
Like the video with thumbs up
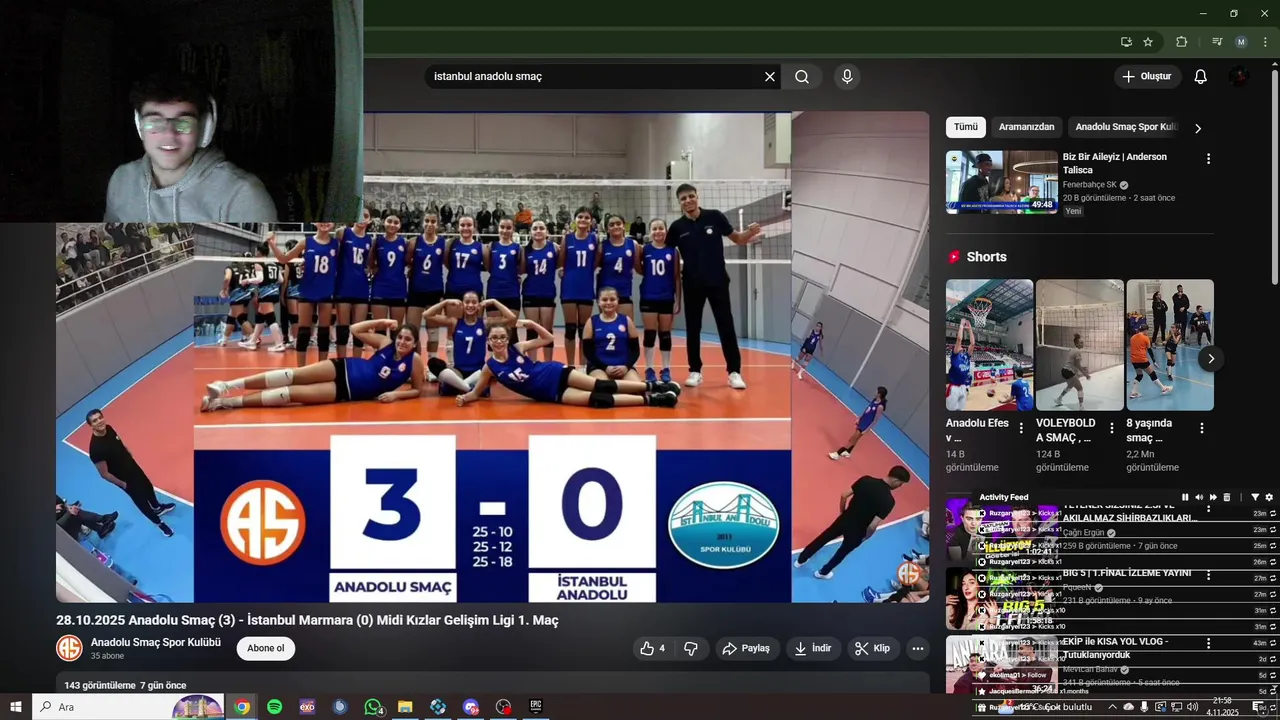click(653, 648)
